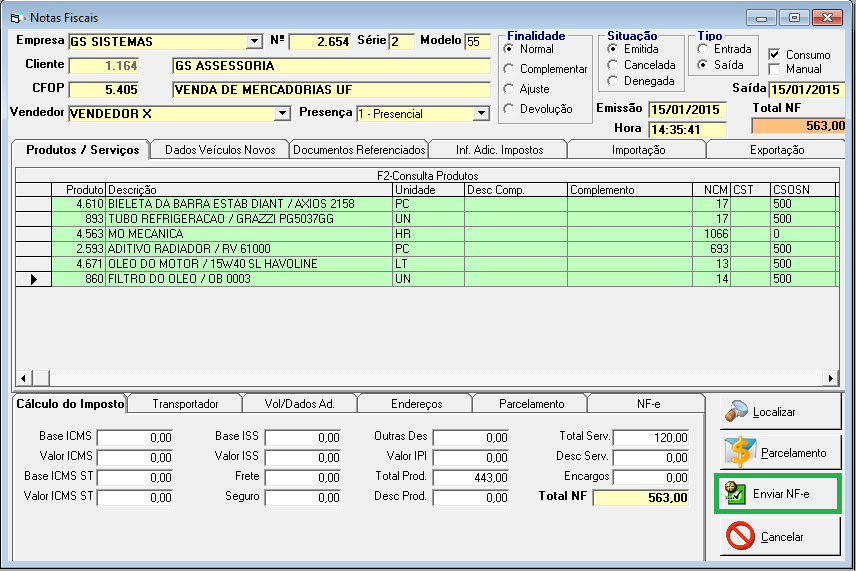Uncheck the Consumo checkbox

coord(774,54)
